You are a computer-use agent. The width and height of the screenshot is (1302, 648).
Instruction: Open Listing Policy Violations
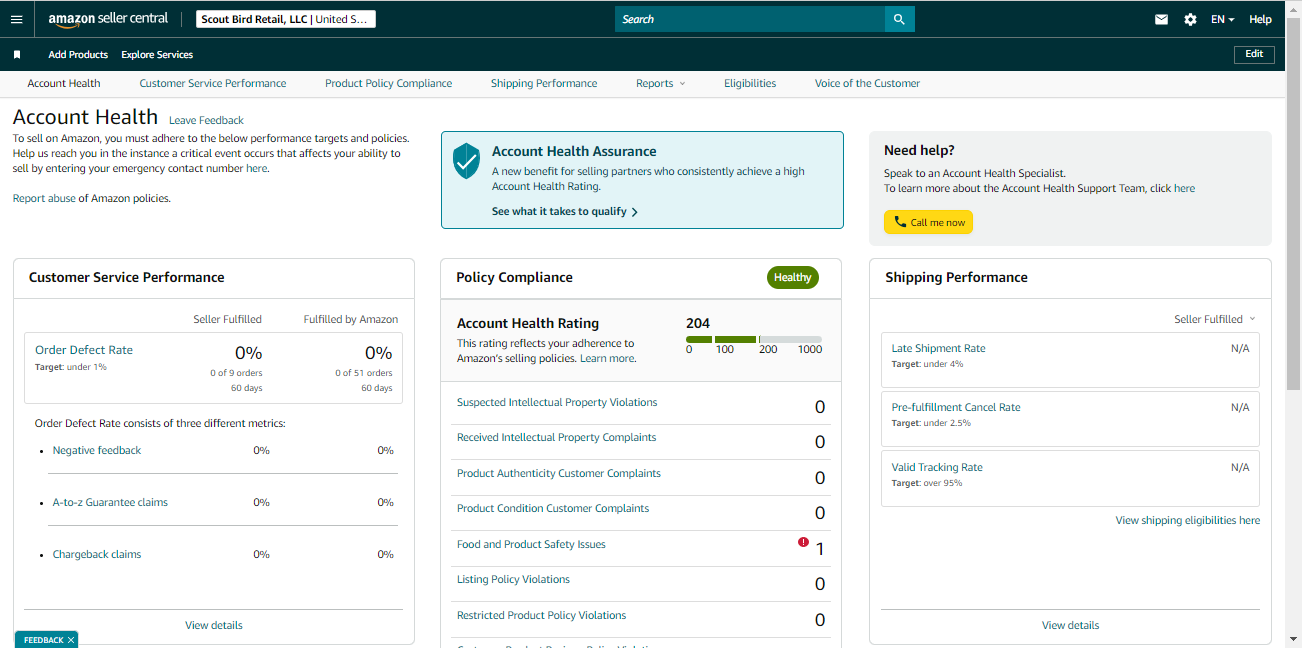click(x=513, y=579)
